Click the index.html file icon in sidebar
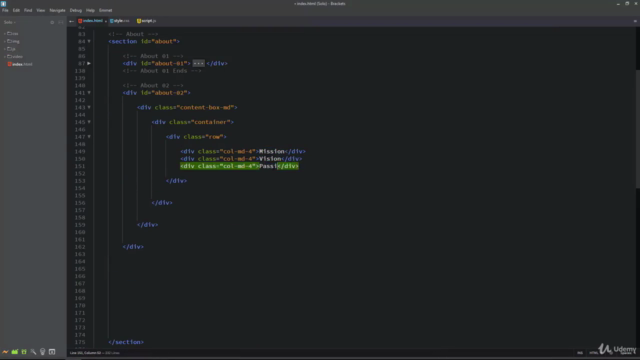The height and width of the screenshot is (360, 640). pyautogui.click(x=9, y=64)
